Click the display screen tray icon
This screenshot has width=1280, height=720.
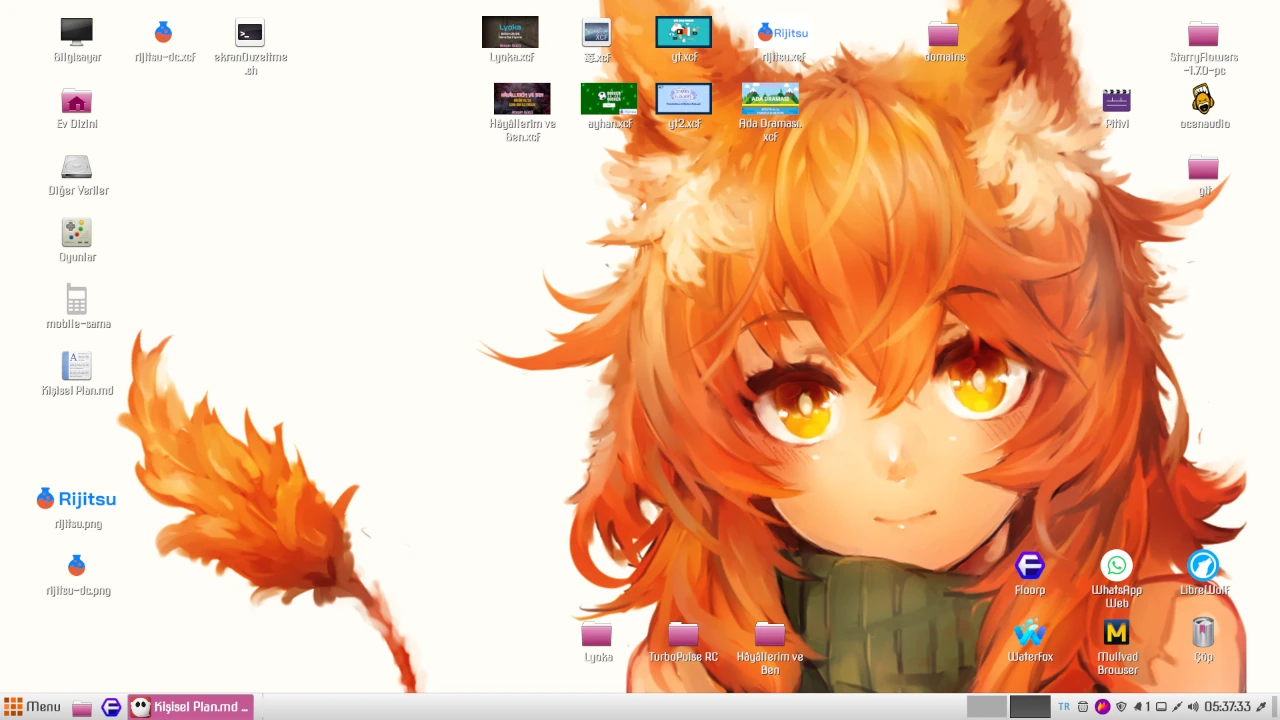pyautogui.click(x=1162, y=707)
